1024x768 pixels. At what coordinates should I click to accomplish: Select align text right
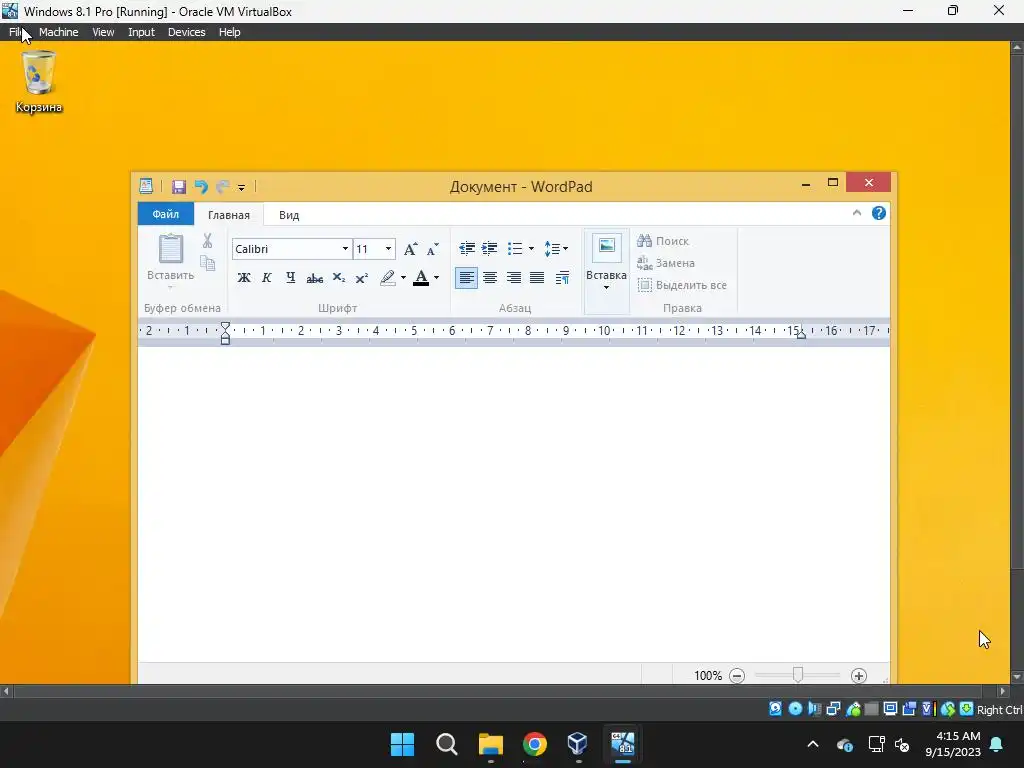click(x=514, y=278)
